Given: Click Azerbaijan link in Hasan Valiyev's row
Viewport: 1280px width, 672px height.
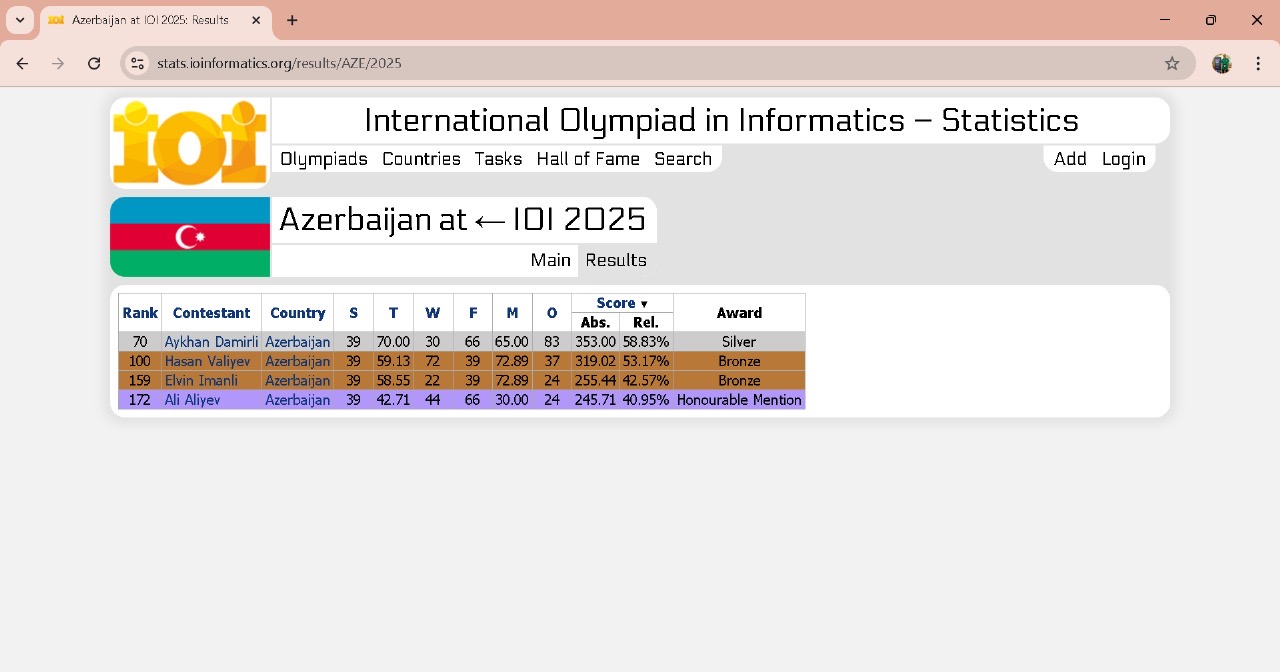Looking at the screenshot, I should pyautogui.click(x=297, y=361).
